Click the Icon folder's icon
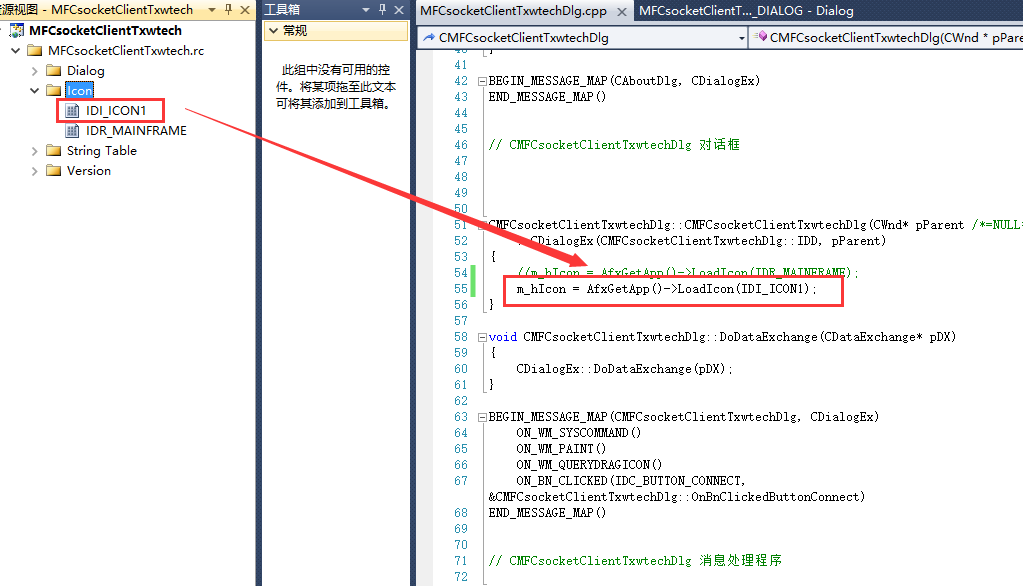The image size is (1023, 586). click(54, 91)
